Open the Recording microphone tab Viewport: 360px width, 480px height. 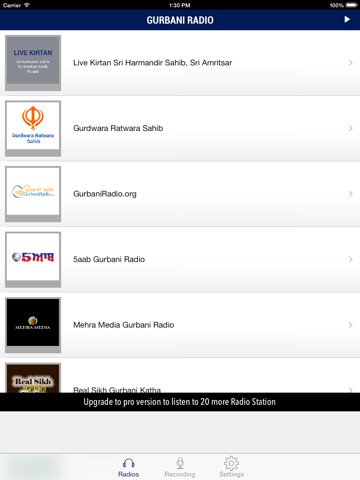tap(180, 467)
